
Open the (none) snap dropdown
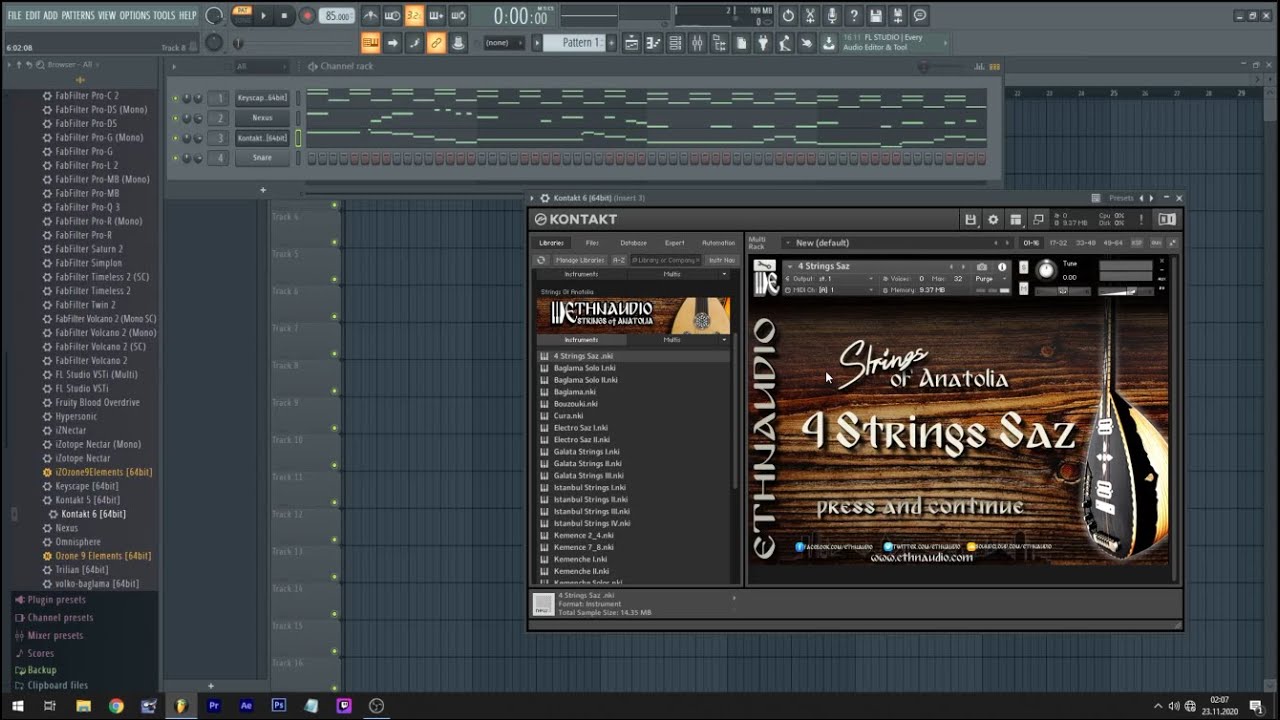coord(503,43)
